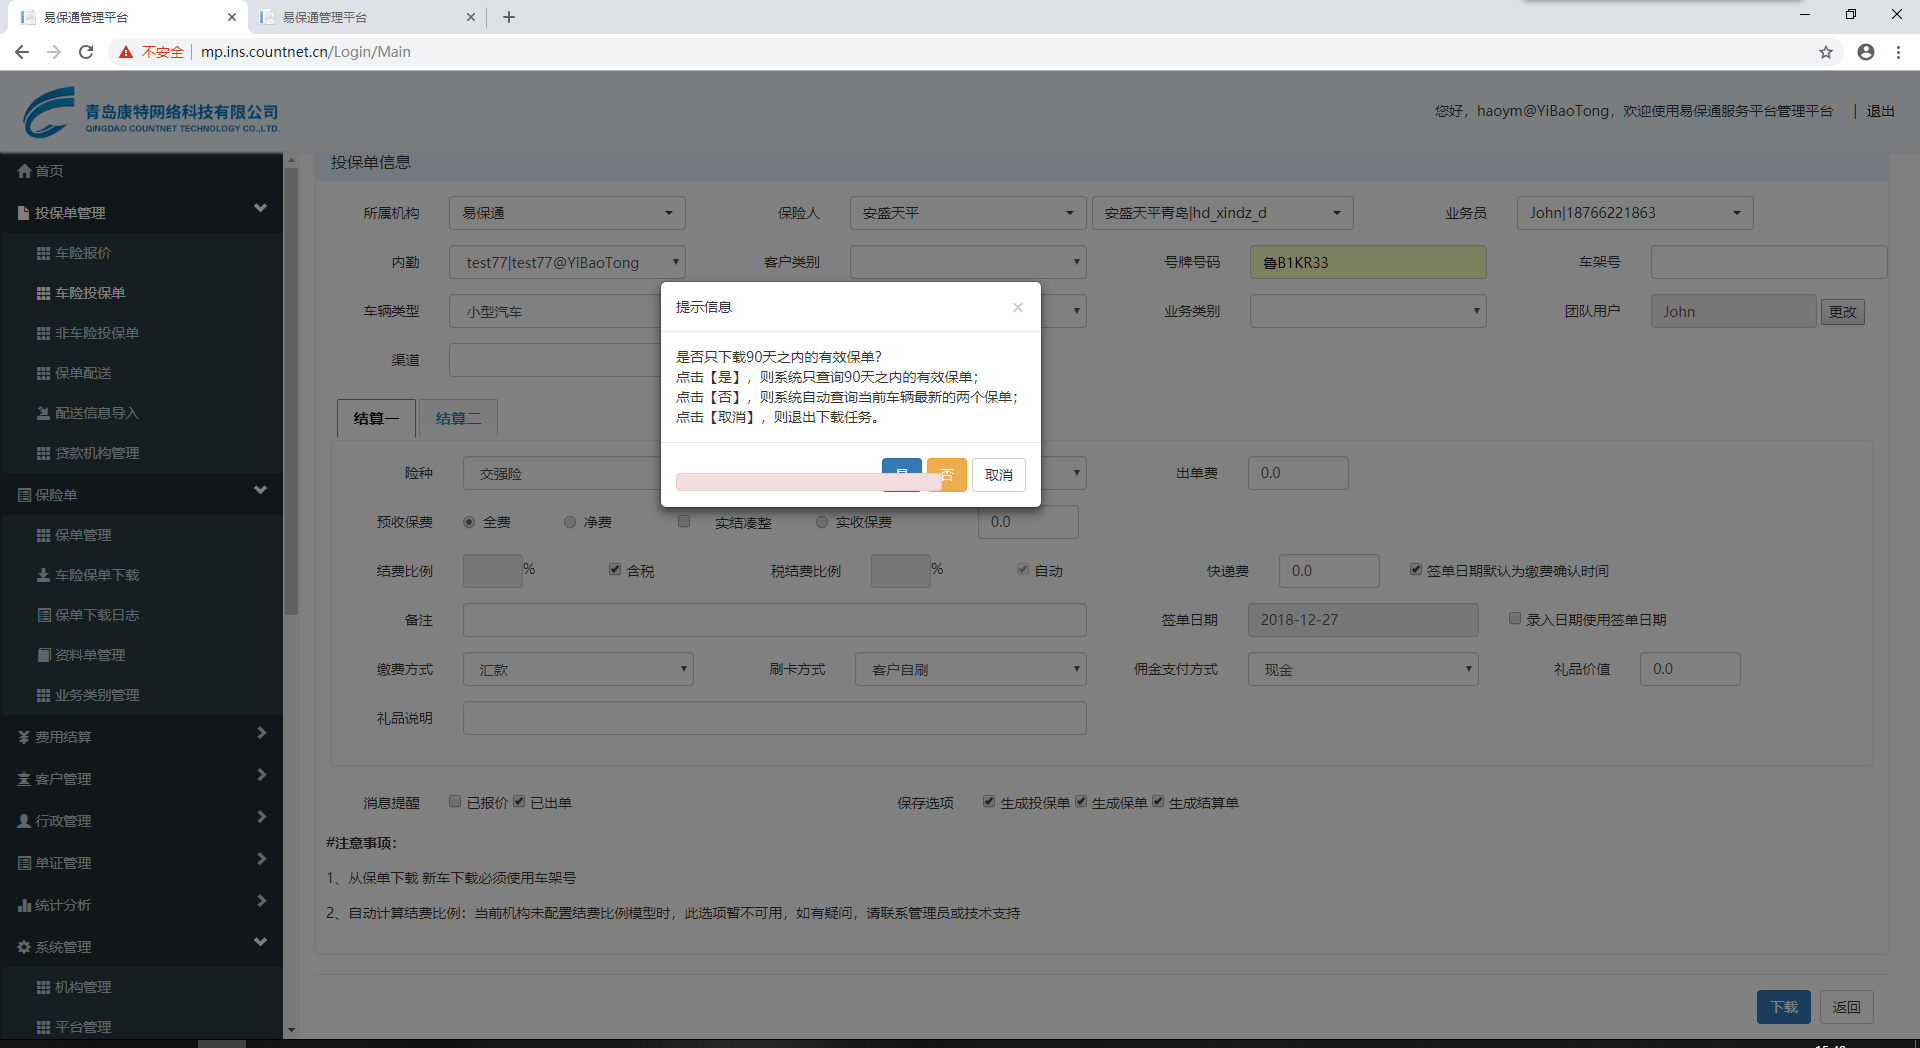This screenshot has height=1048, width=1920.
Task: Bookmark this page with the star icon
Action: 1825,52
